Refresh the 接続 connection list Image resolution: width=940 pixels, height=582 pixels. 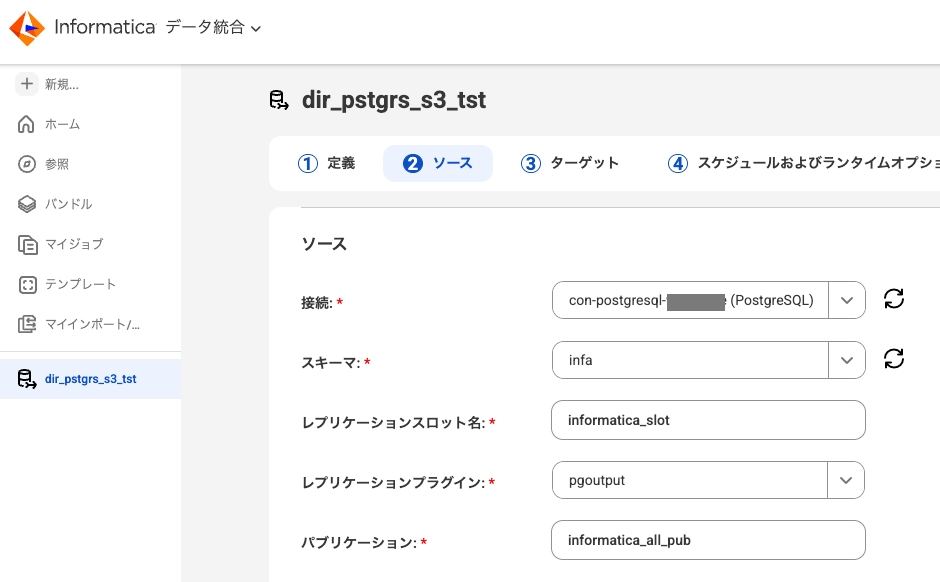click(x=894, y=298)
